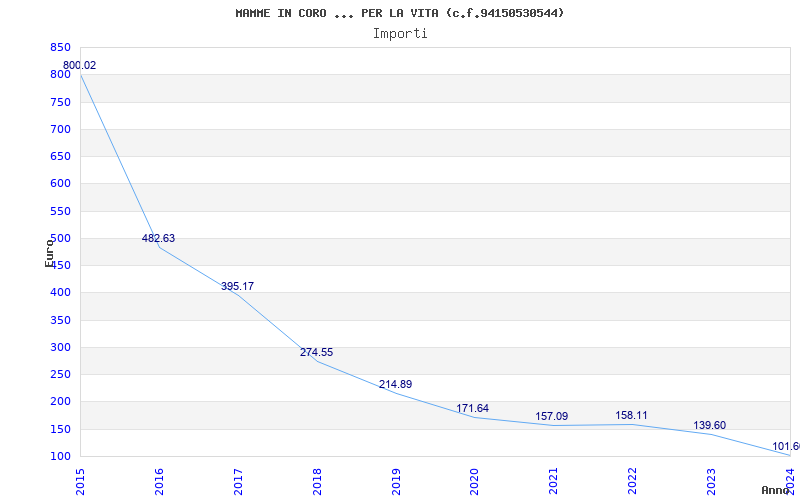This screenshot has width=800, height=500.
Task: Select the 482.63 data label
Action: coord(158,238)
